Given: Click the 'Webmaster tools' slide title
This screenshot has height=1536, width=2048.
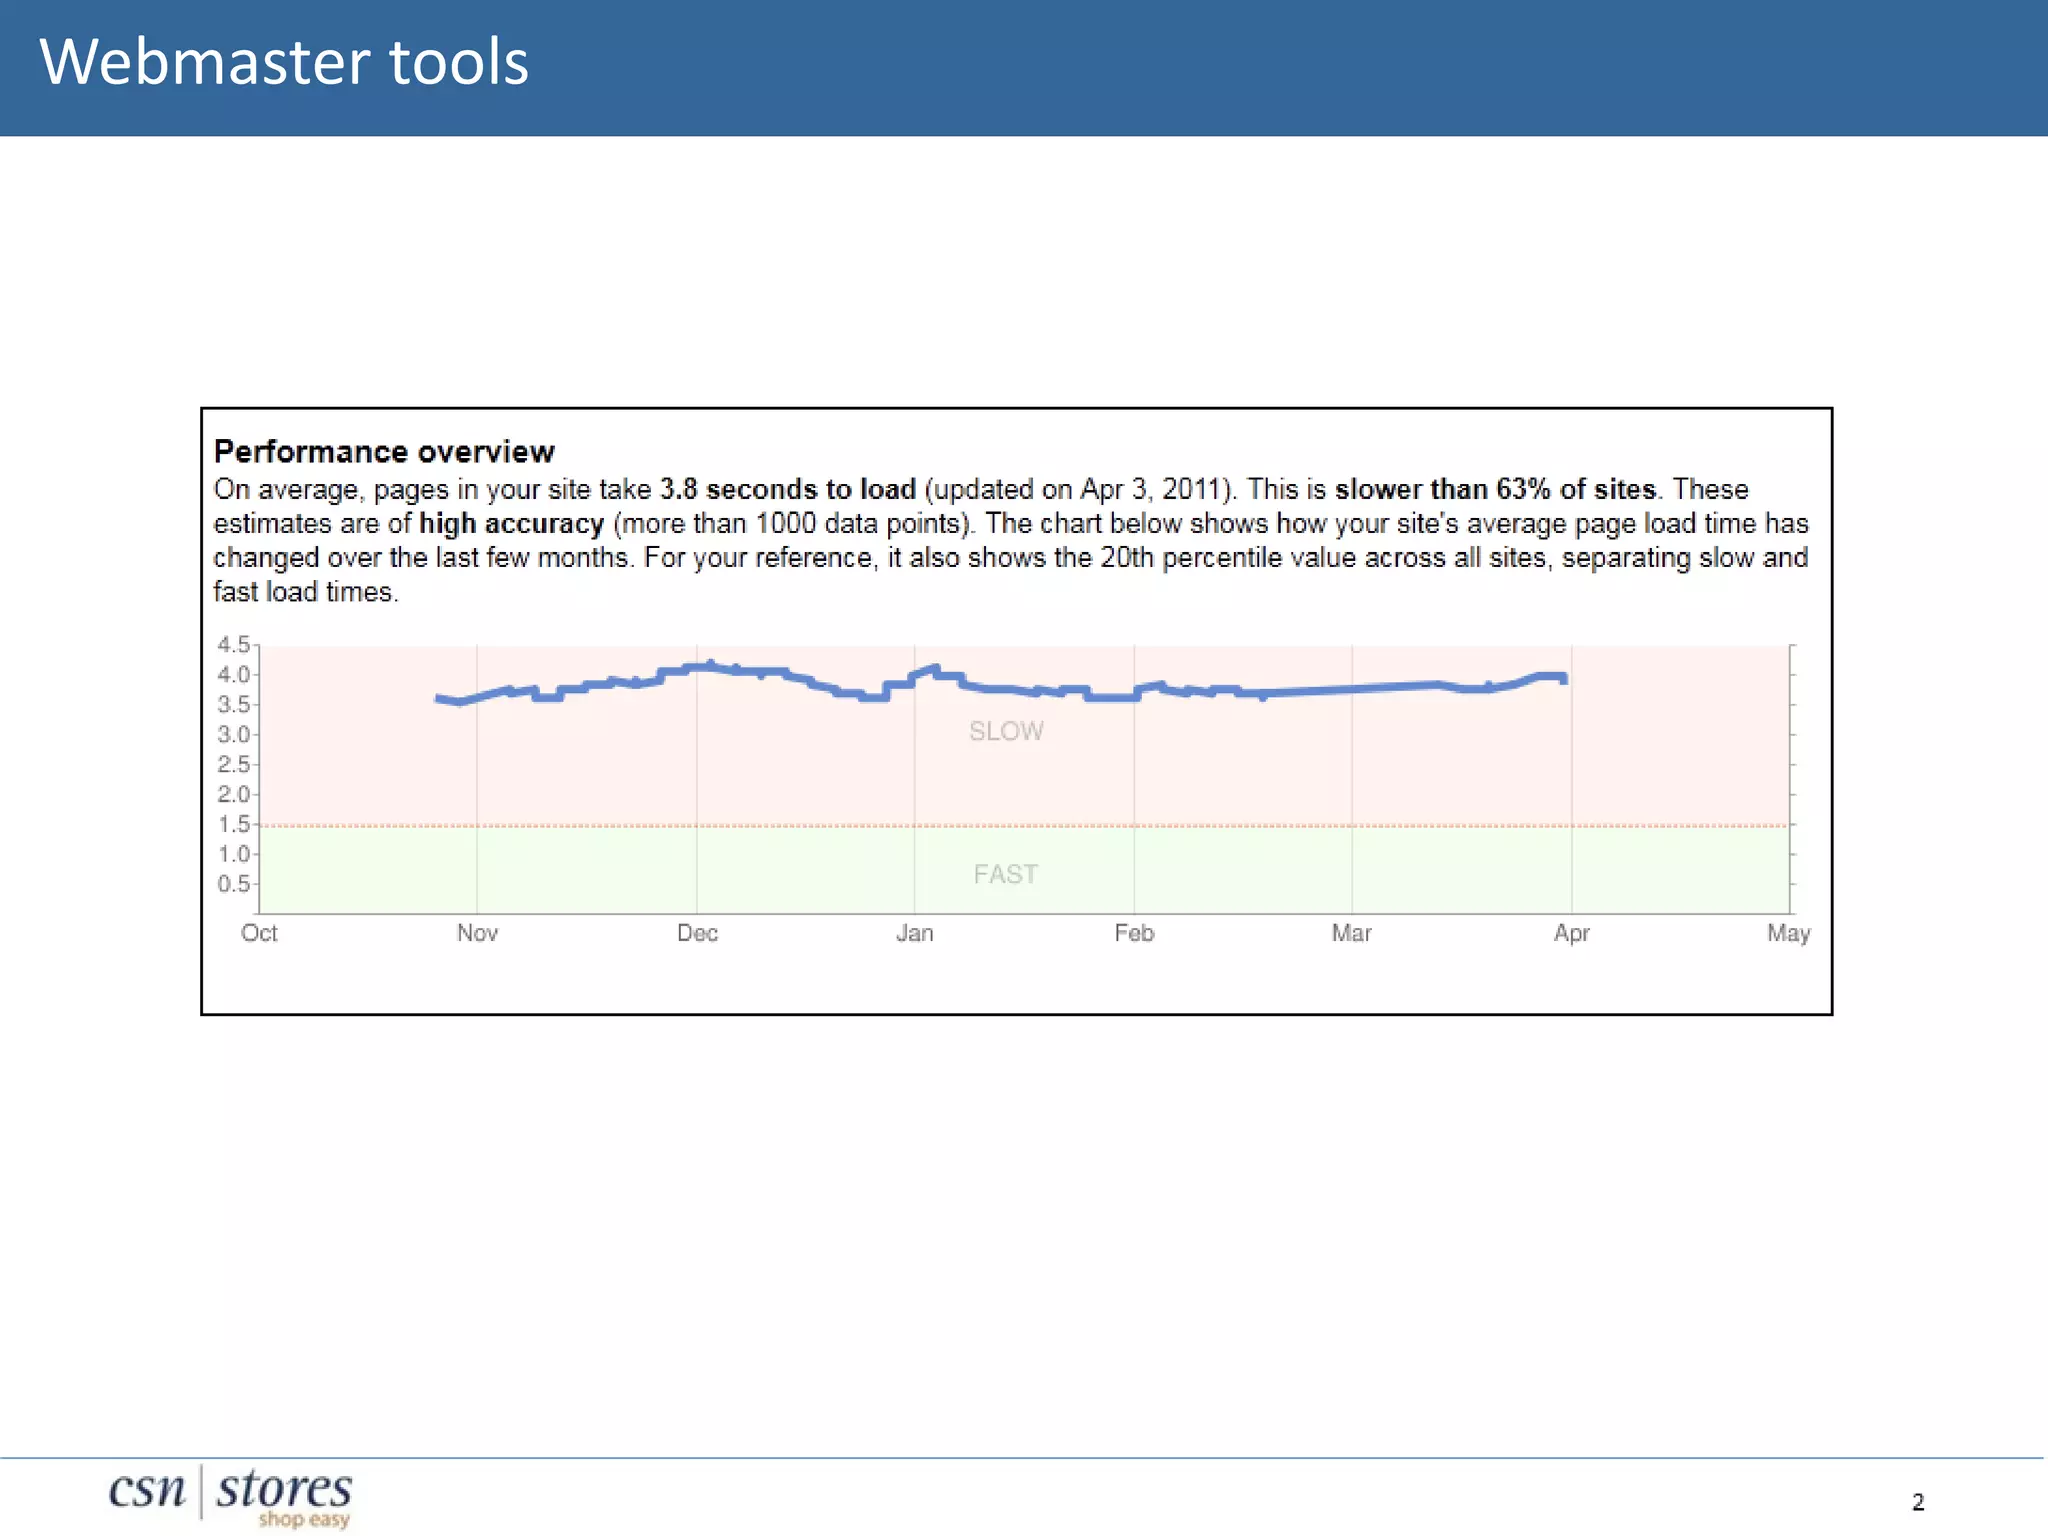Looking at the screenshot, I should pos(284,62).
